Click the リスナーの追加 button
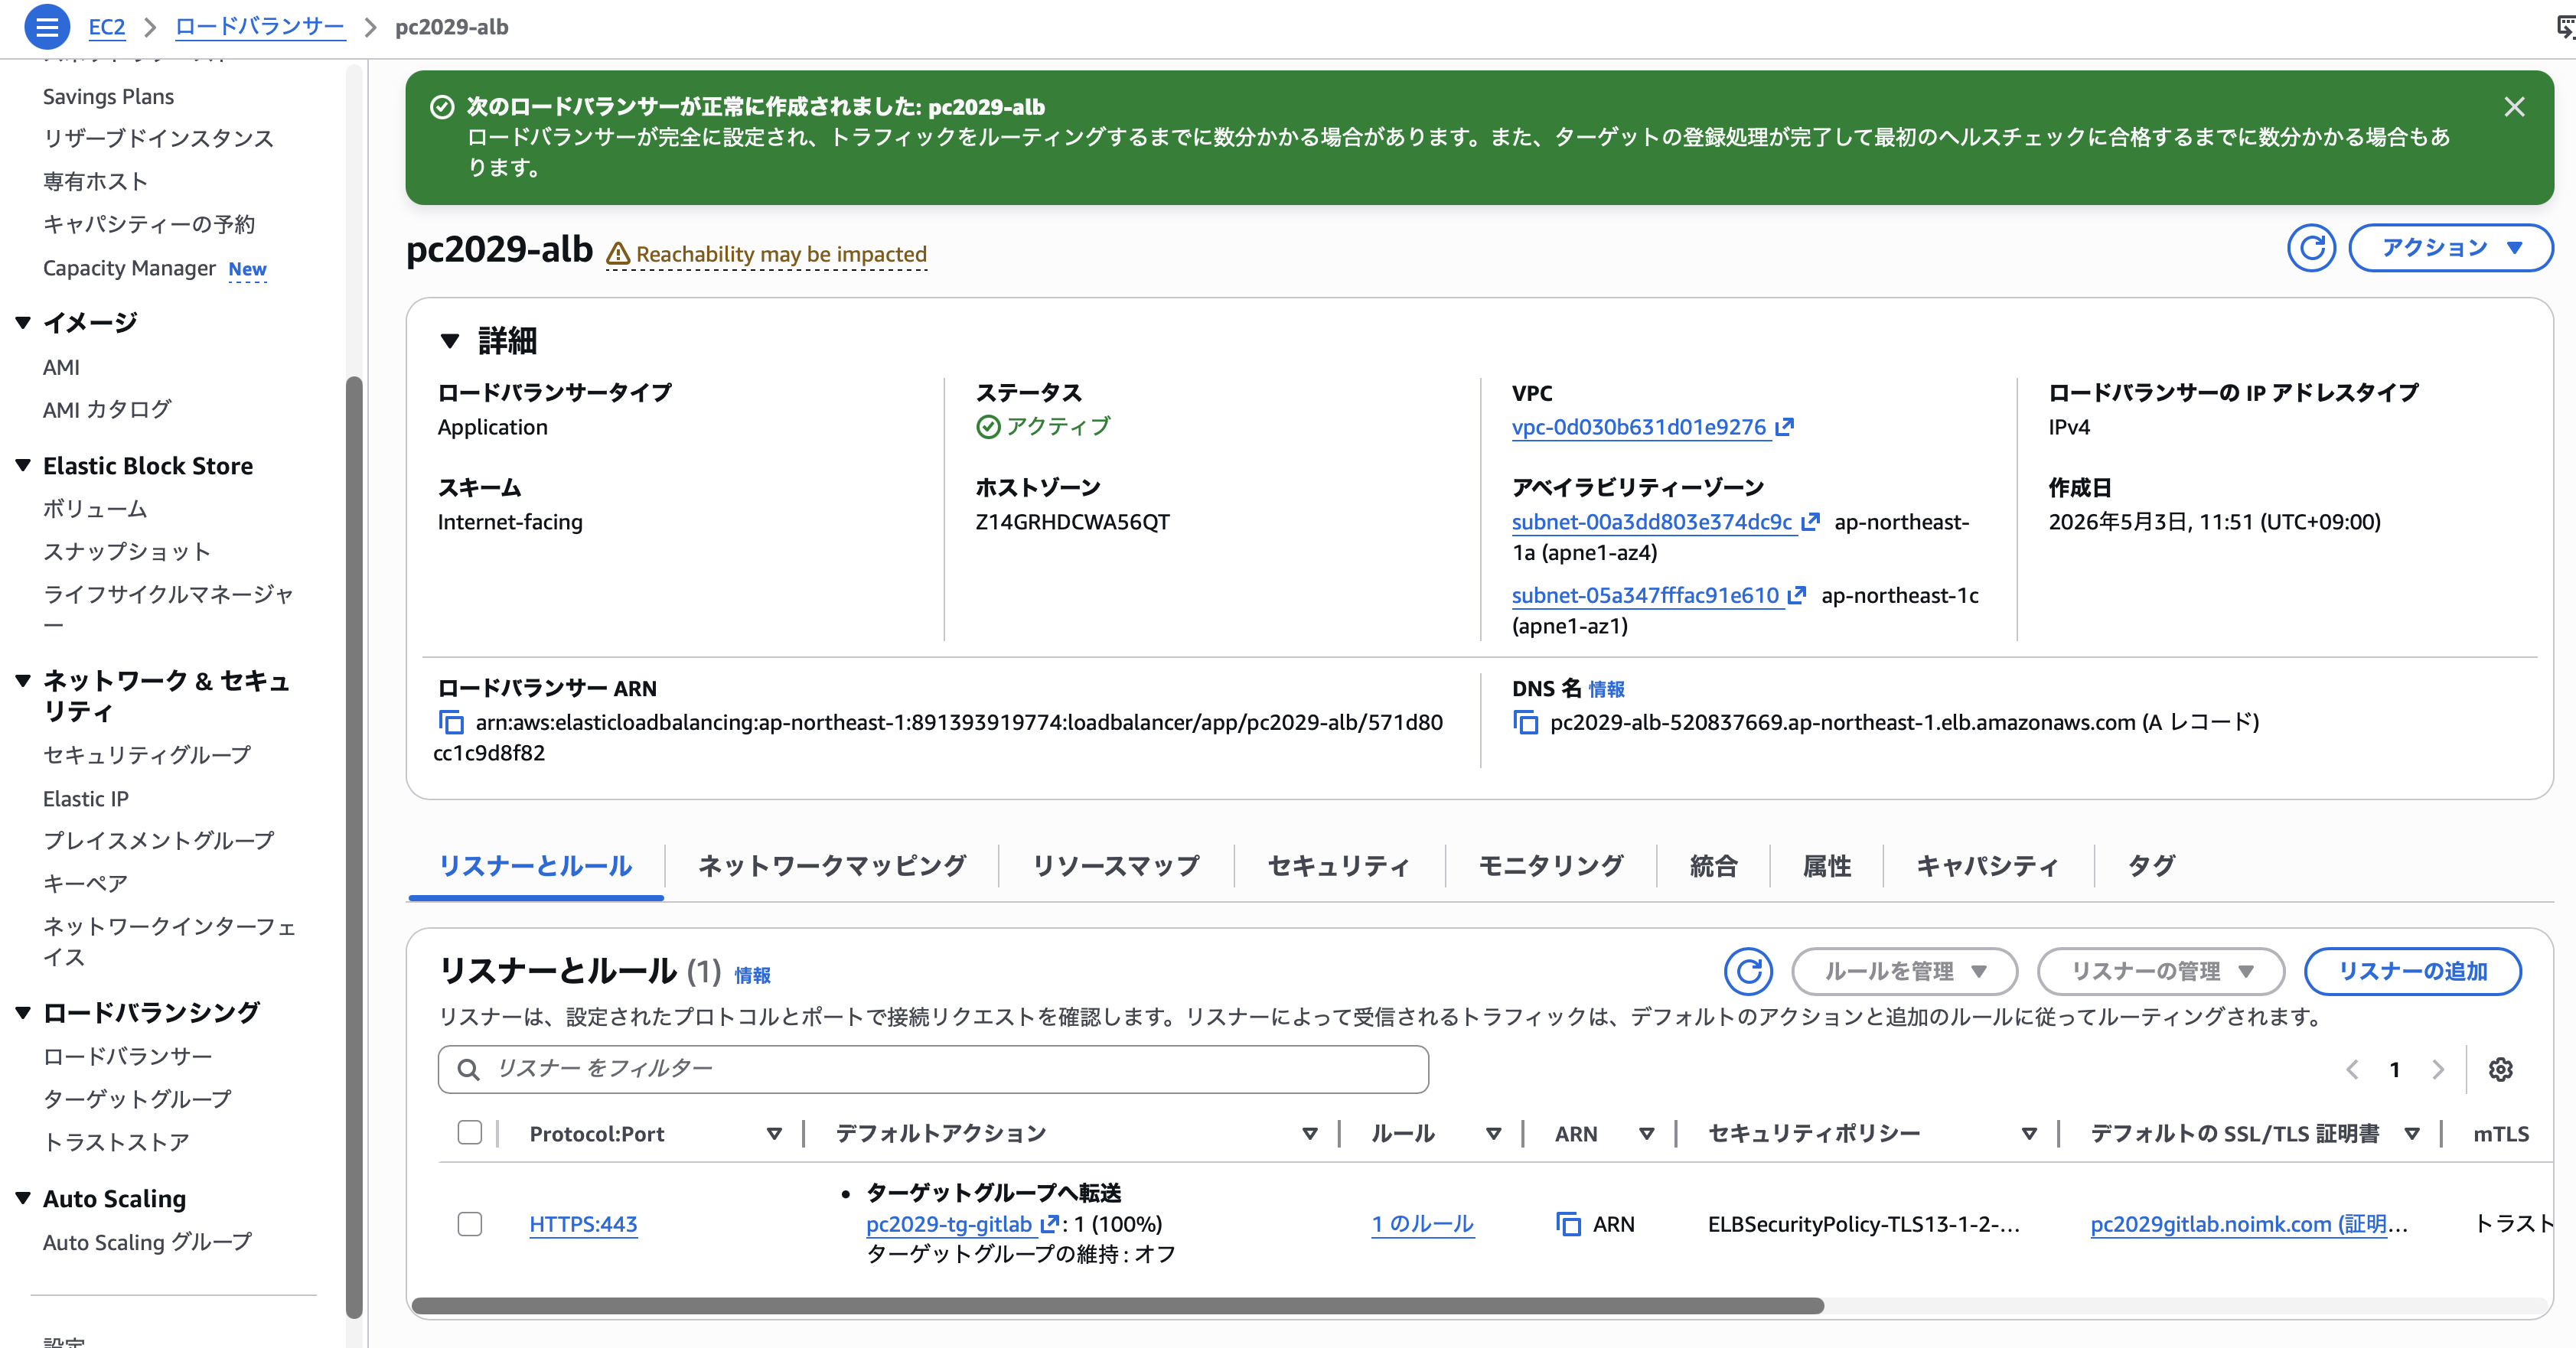Screen dimensions: 2576x1348 click(2412, 971)
